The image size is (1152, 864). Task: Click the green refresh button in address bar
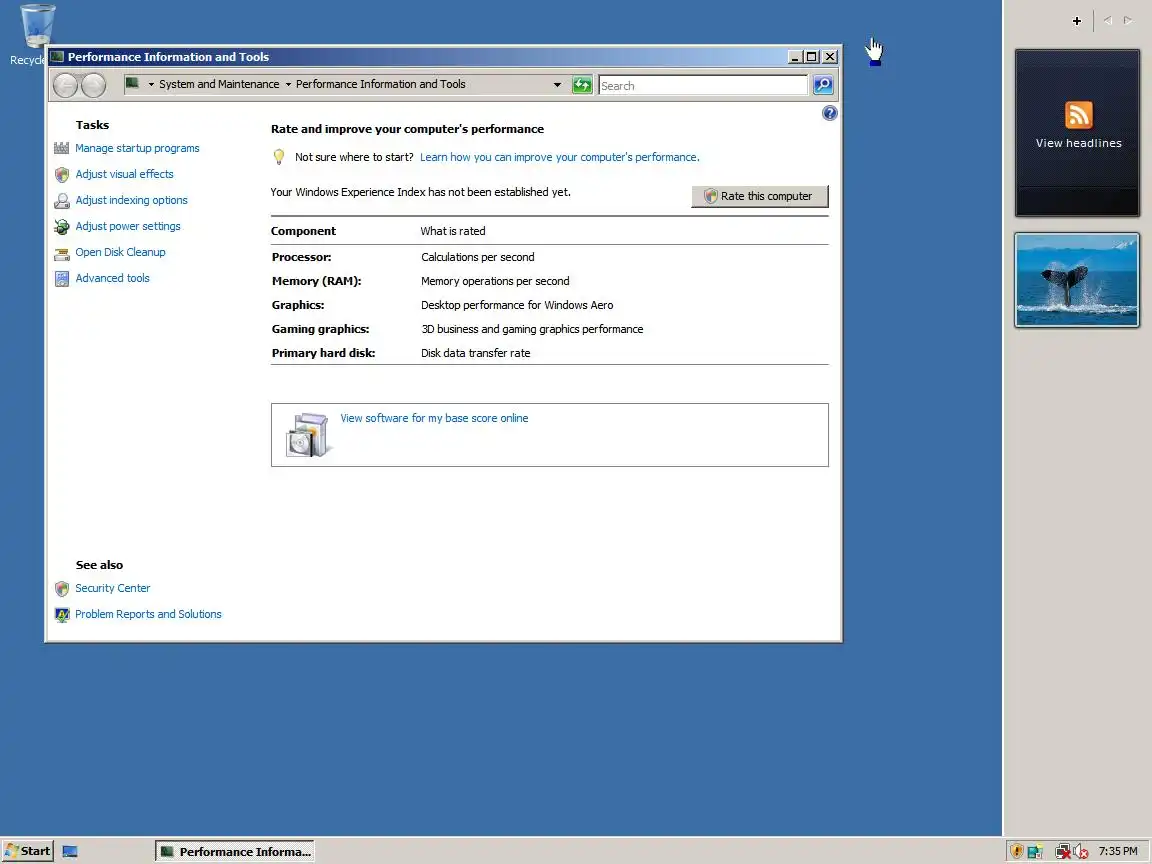pos(582,85)
